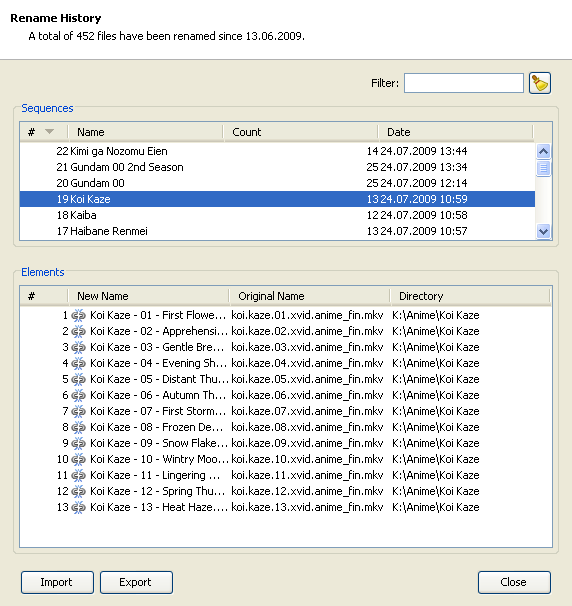Toggle sort arrow on sequences # column
572x606 pixels.
[49, 132]
